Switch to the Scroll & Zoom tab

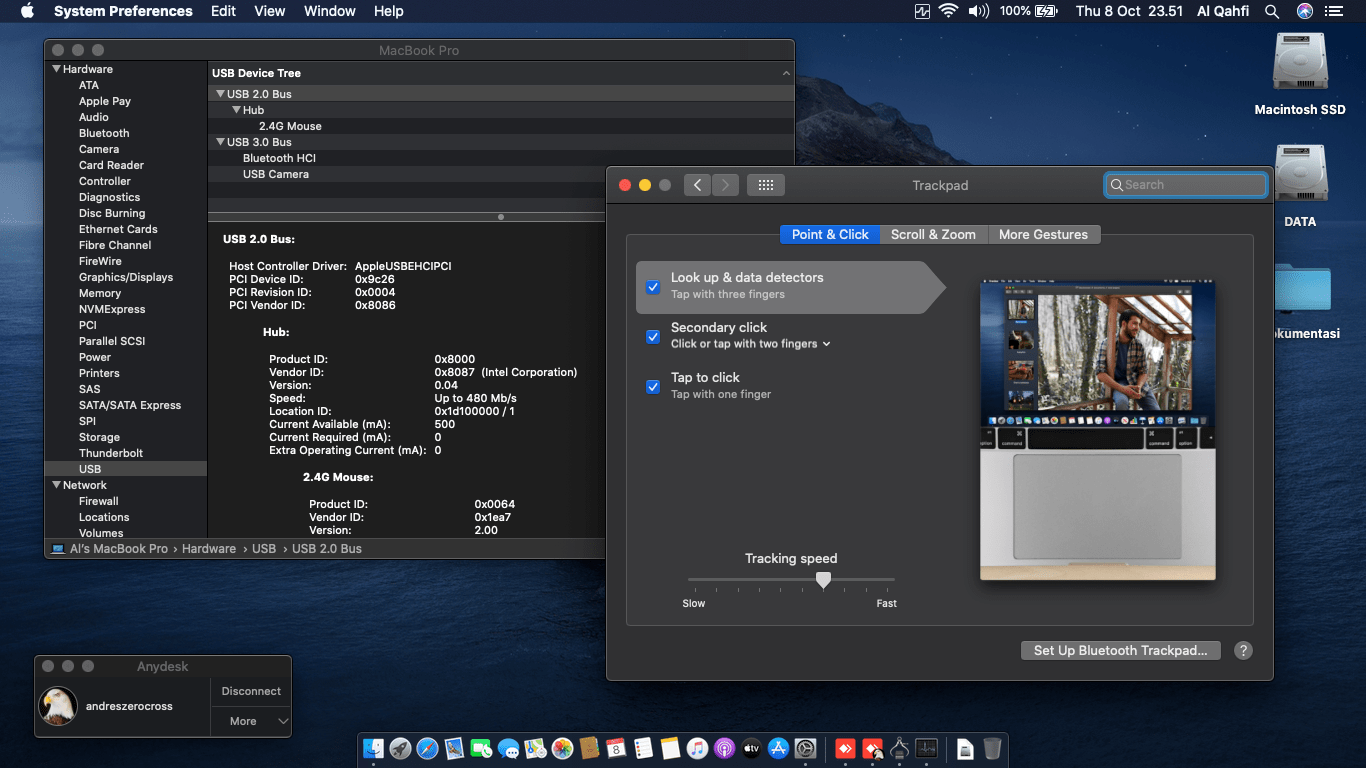coord(933,234)
